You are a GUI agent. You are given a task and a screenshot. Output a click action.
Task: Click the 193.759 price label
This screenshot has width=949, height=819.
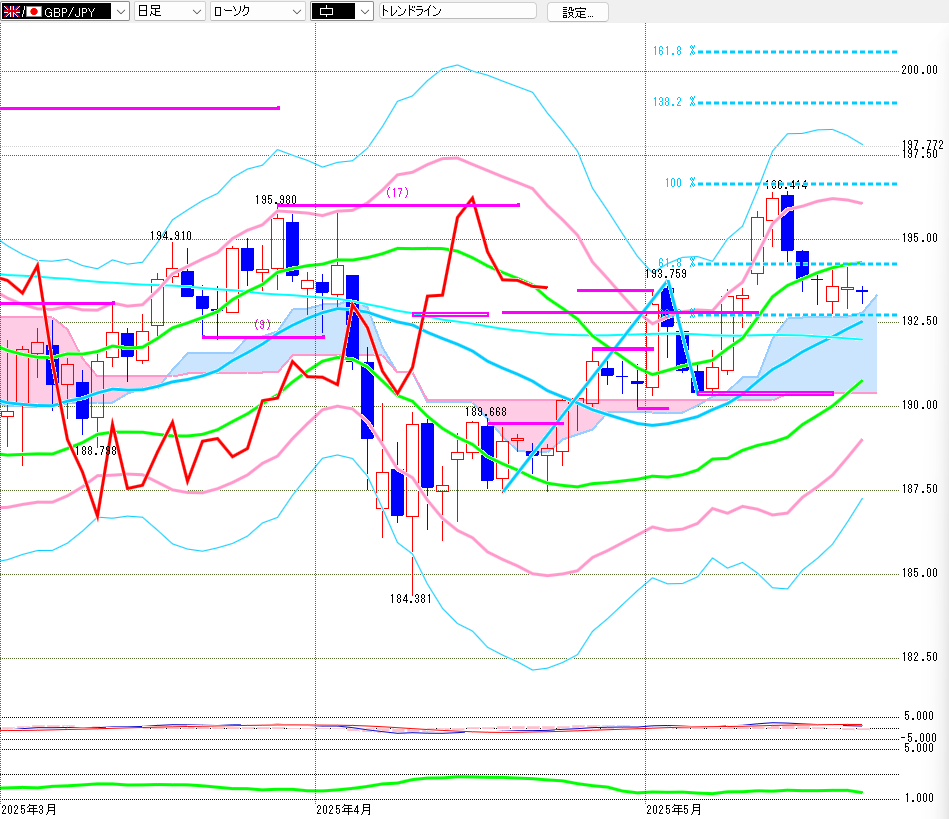click(x=666, y=274)
